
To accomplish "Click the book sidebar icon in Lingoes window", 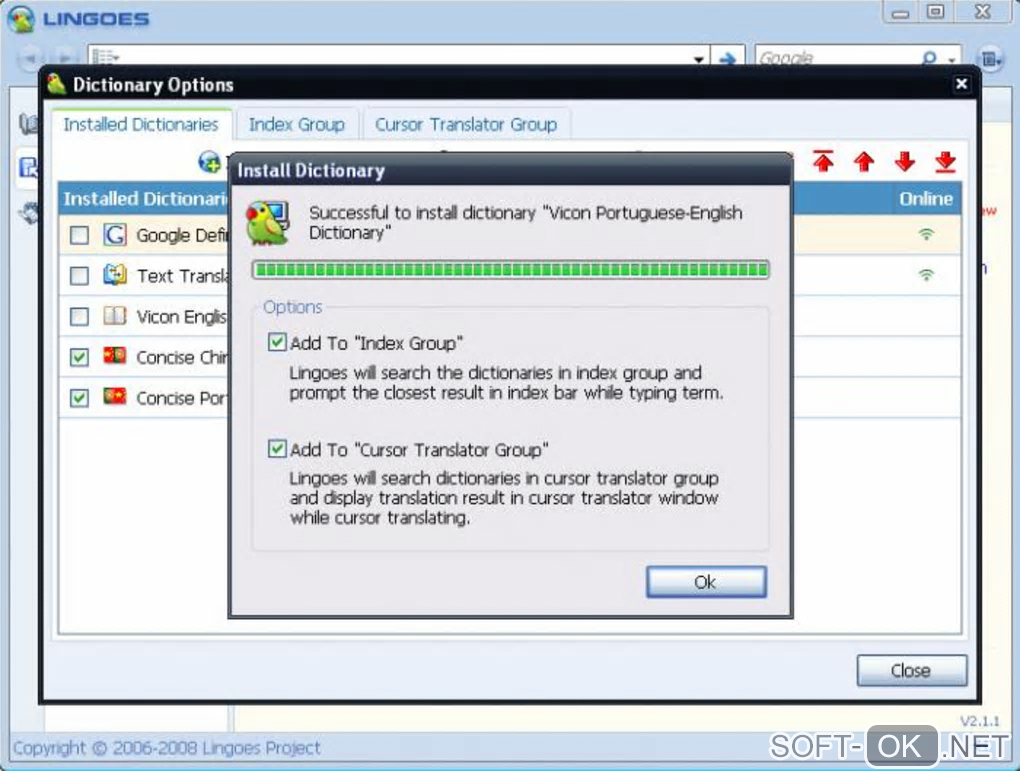I will 27,124.
